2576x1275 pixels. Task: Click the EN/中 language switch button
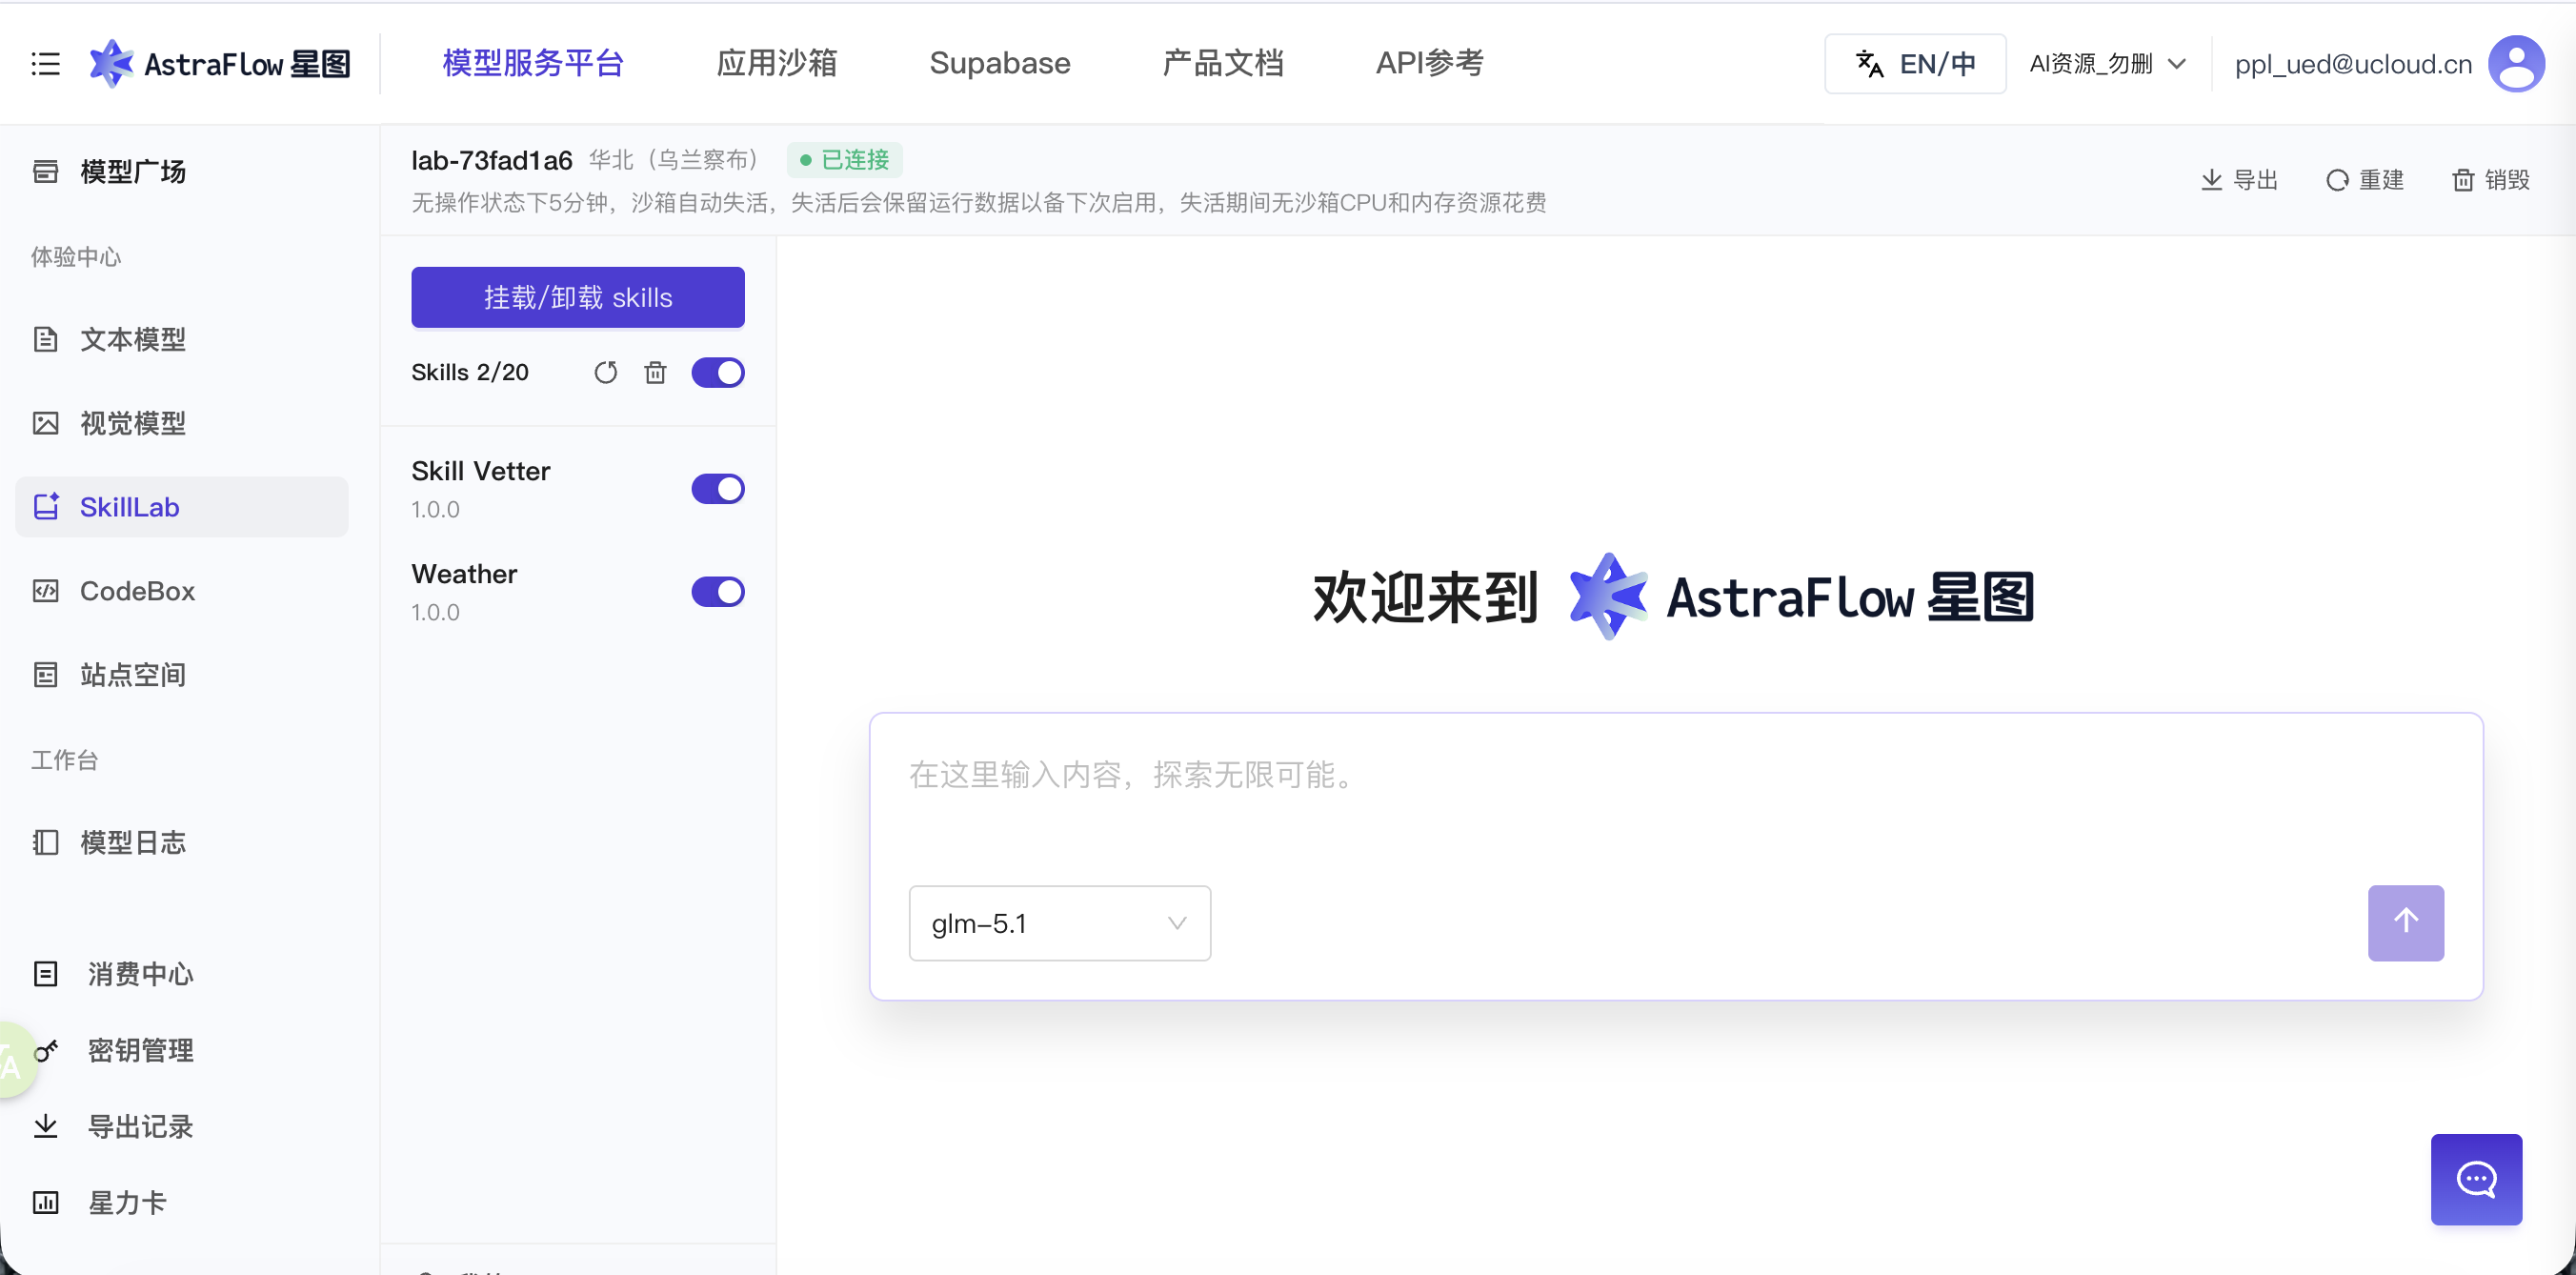tap(1915, 64)
